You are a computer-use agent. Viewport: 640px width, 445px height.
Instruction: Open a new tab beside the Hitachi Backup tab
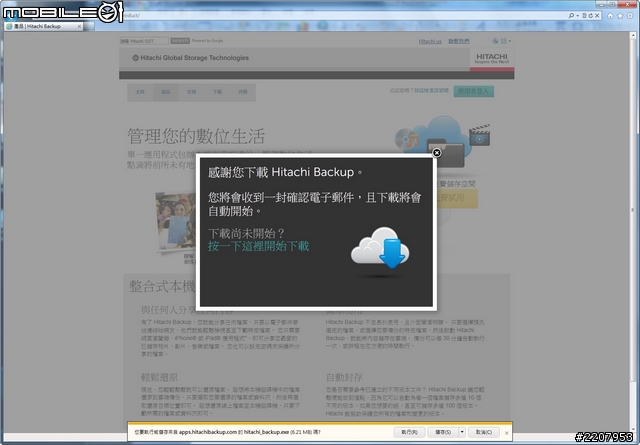coord(89,26)
